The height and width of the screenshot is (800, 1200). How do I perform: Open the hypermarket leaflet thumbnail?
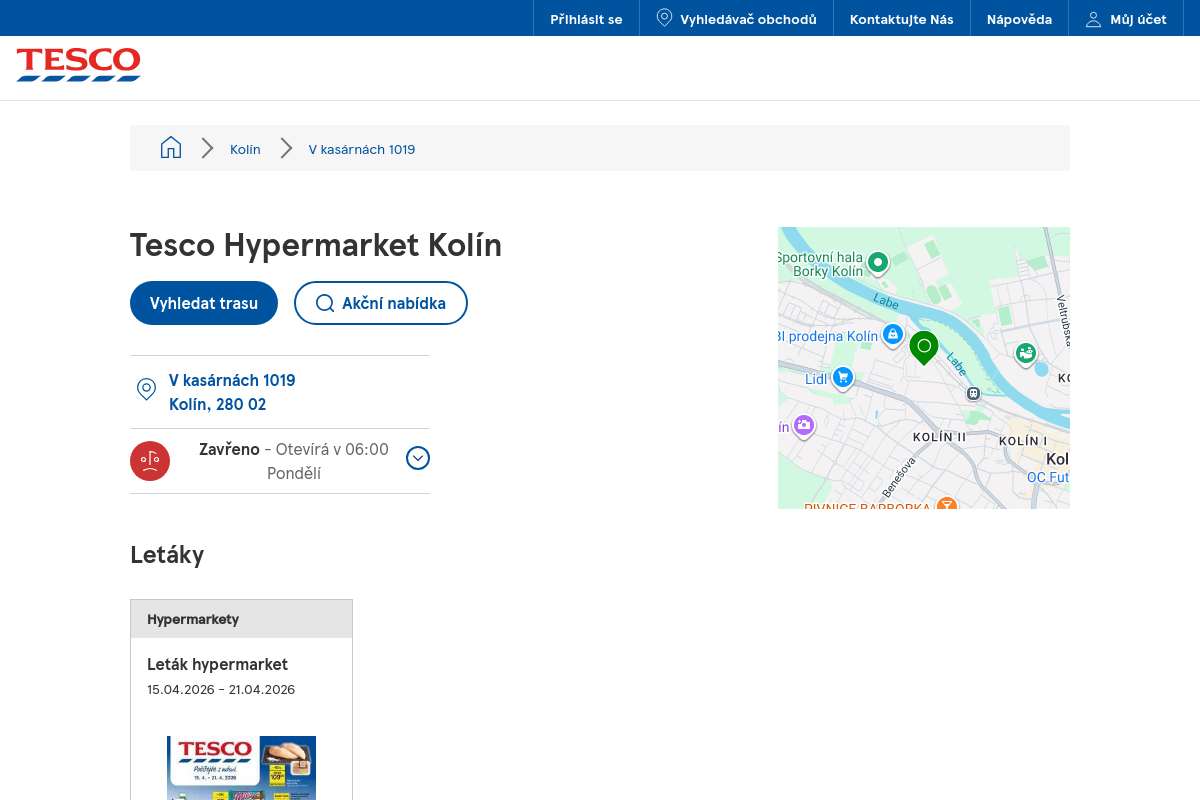(x=241, y=767)
